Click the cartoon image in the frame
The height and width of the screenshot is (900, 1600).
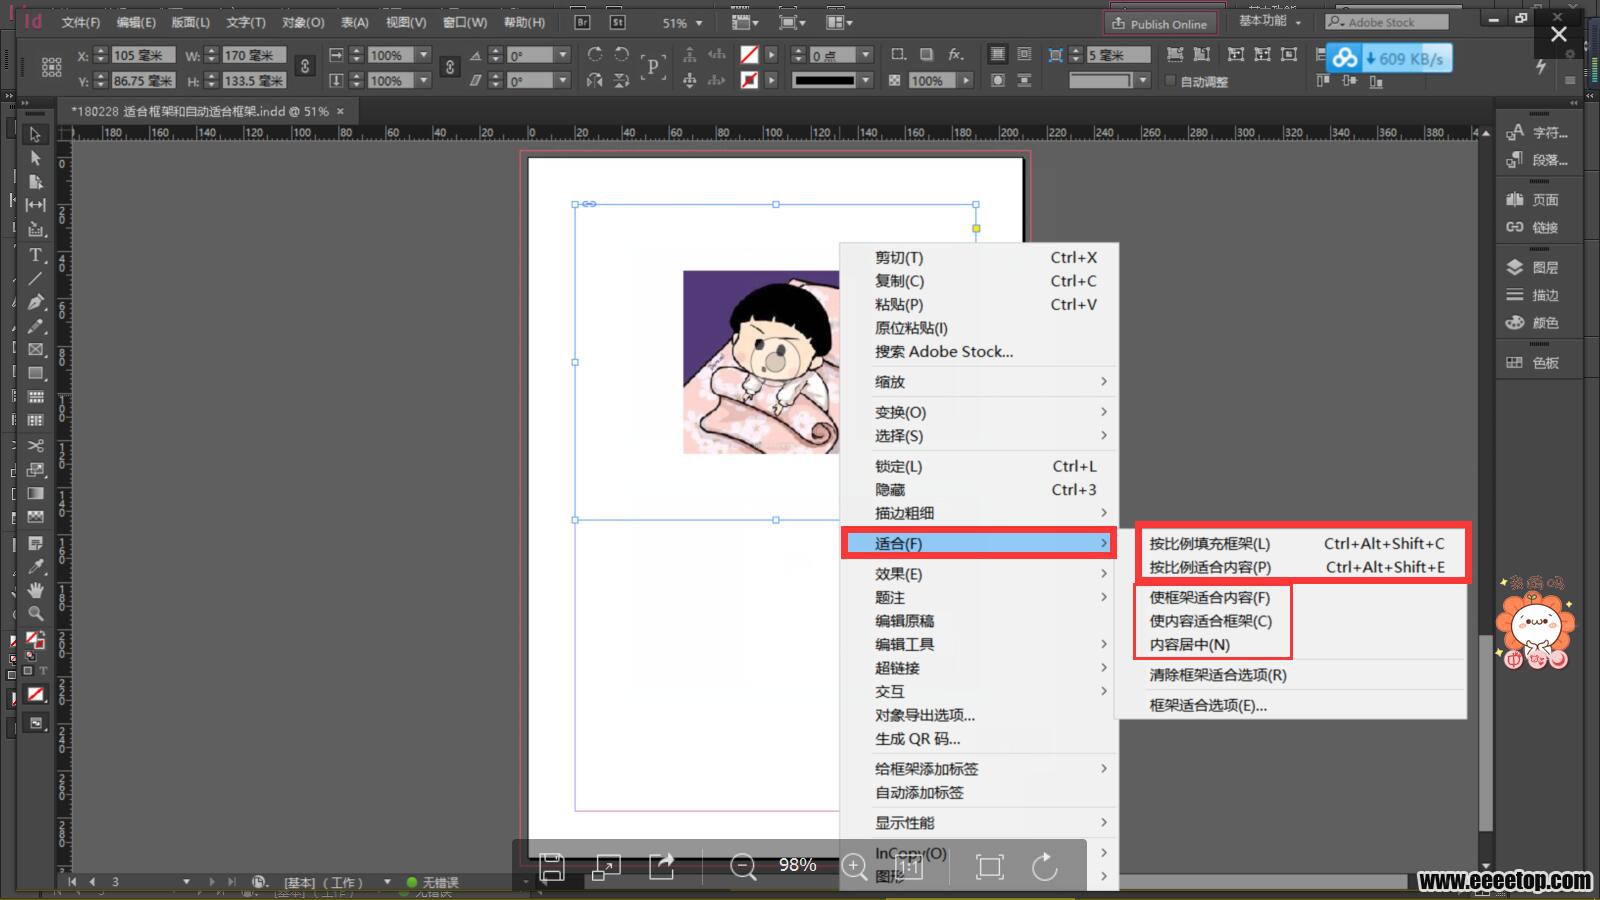click(761, 362)
